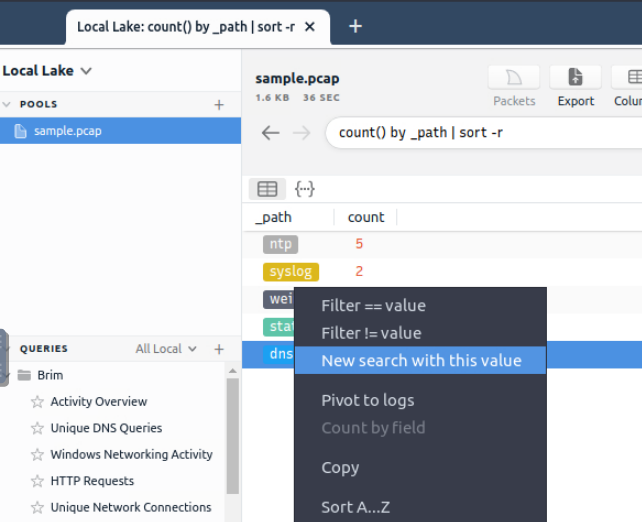The image size is (642, 522).
Task: Click the yellow syslog path tag
Action: [291, 271]
